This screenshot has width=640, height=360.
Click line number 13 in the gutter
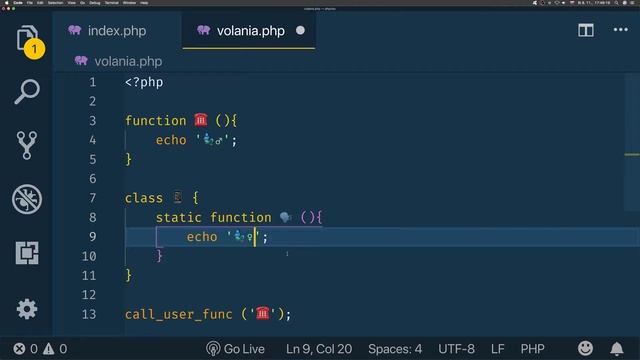89,314
